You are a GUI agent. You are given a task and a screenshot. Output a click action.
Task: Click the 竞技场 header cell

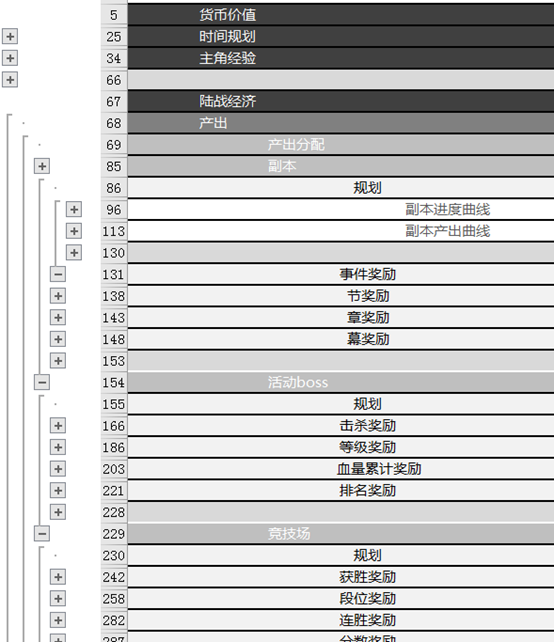coord(341,533)
